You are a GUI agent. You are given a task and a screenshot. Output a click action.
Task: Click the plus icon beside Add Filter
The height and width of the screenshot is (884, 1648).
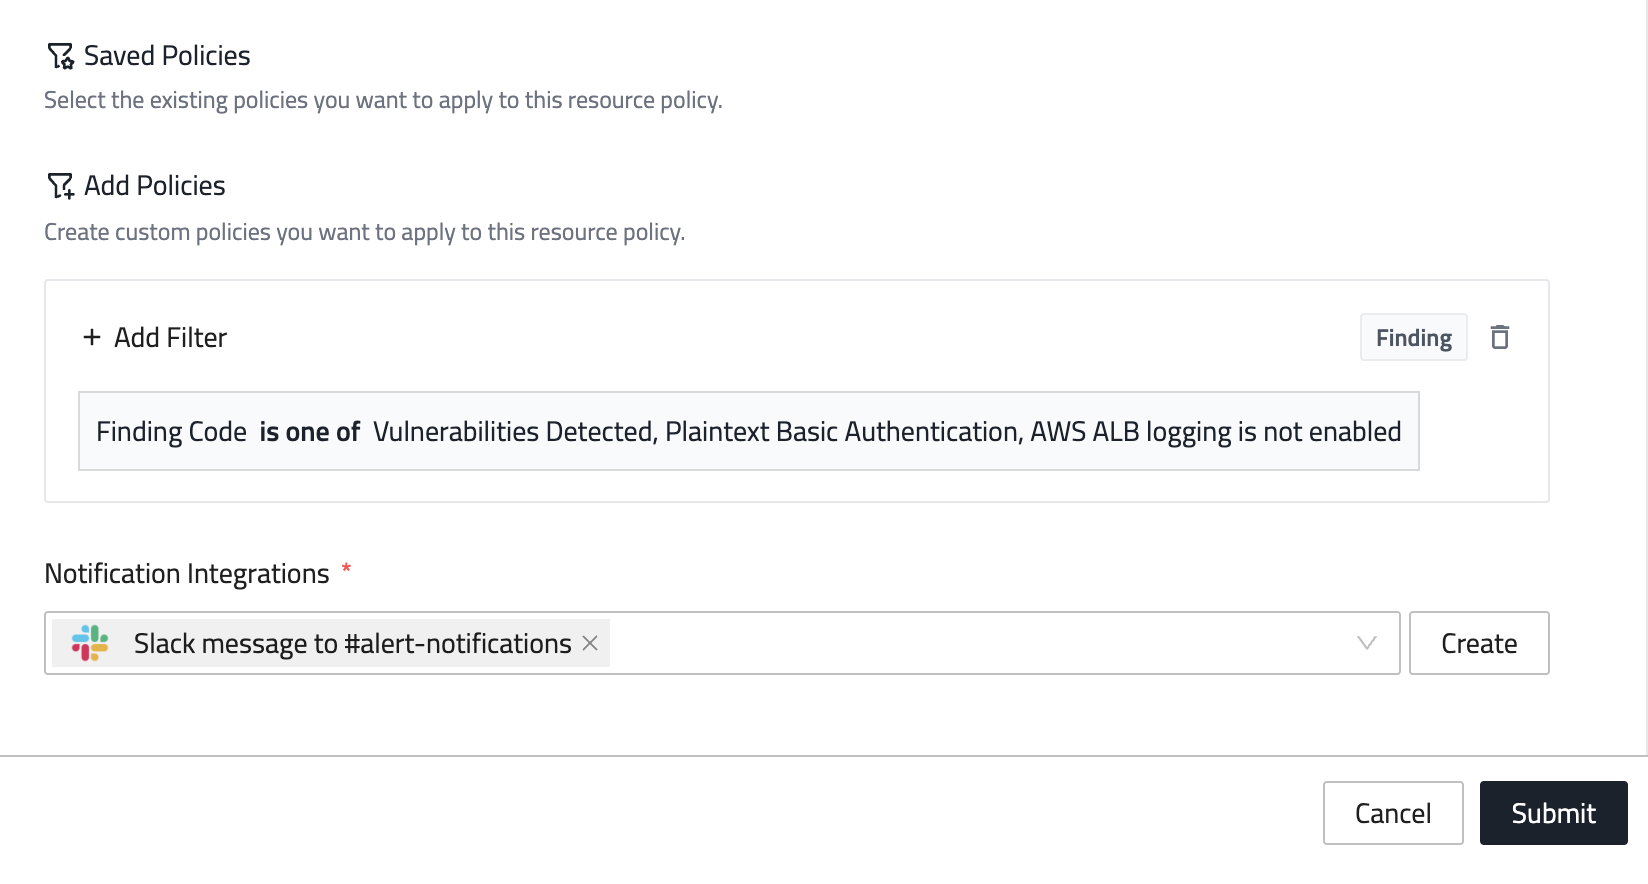tap(92, 338)
